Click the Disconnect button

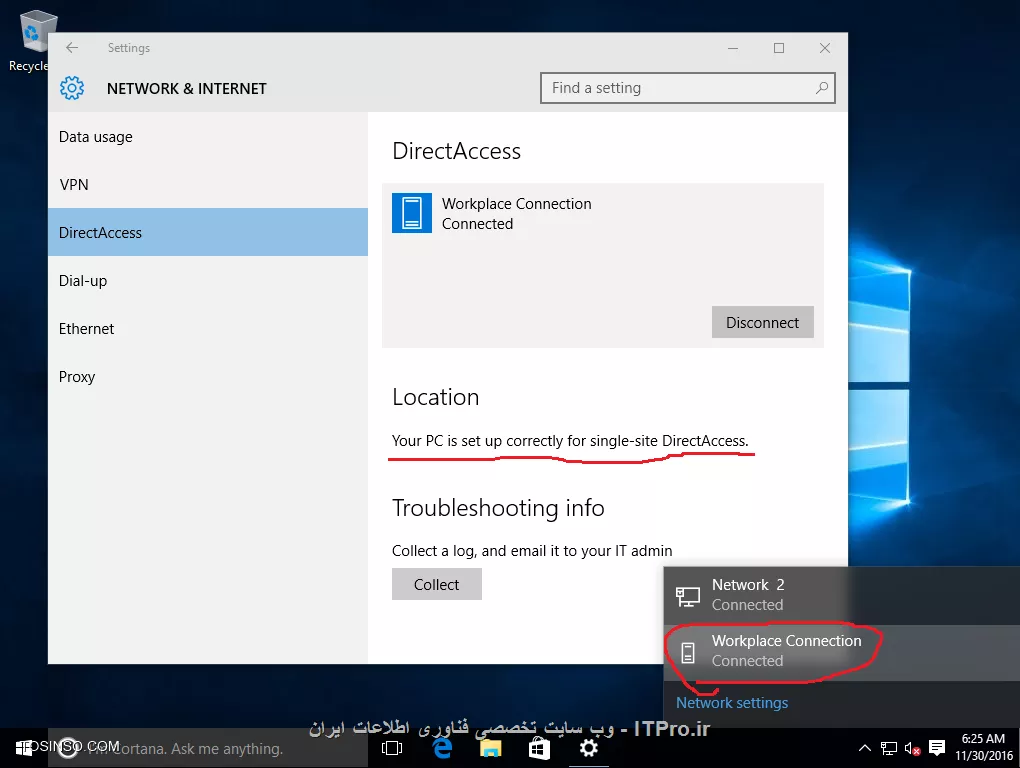pyautogui.click(x=762, y=322)
